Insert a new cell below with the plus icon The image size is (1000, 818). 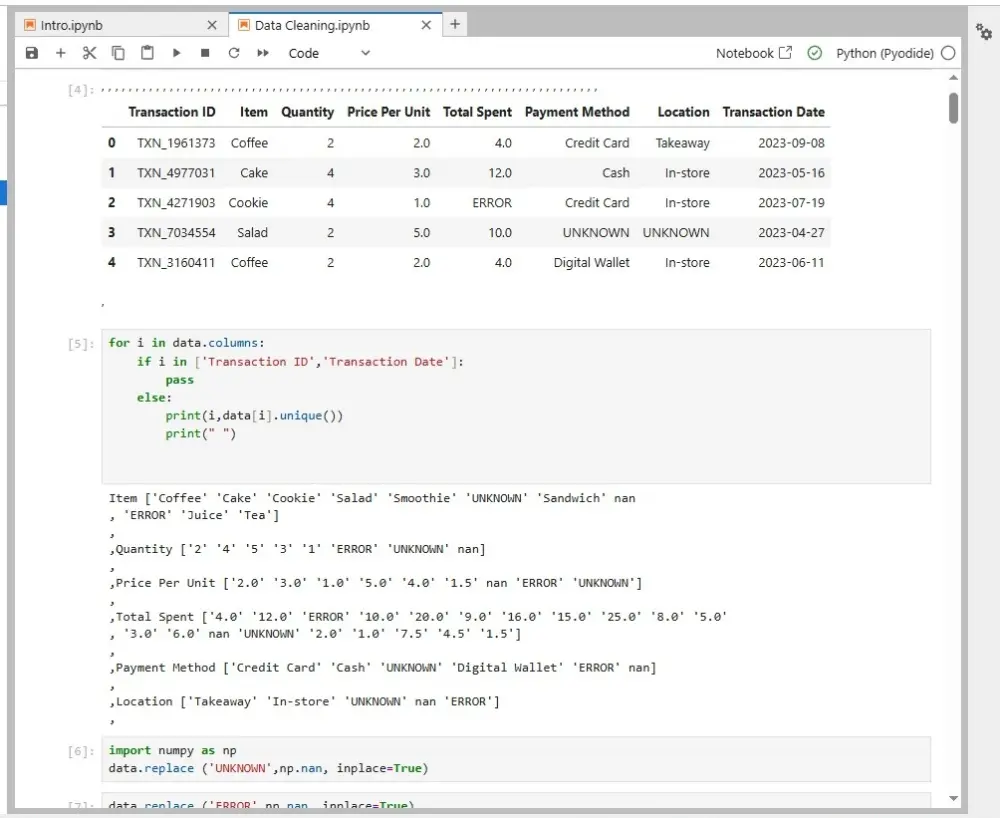tap(61, 53)
